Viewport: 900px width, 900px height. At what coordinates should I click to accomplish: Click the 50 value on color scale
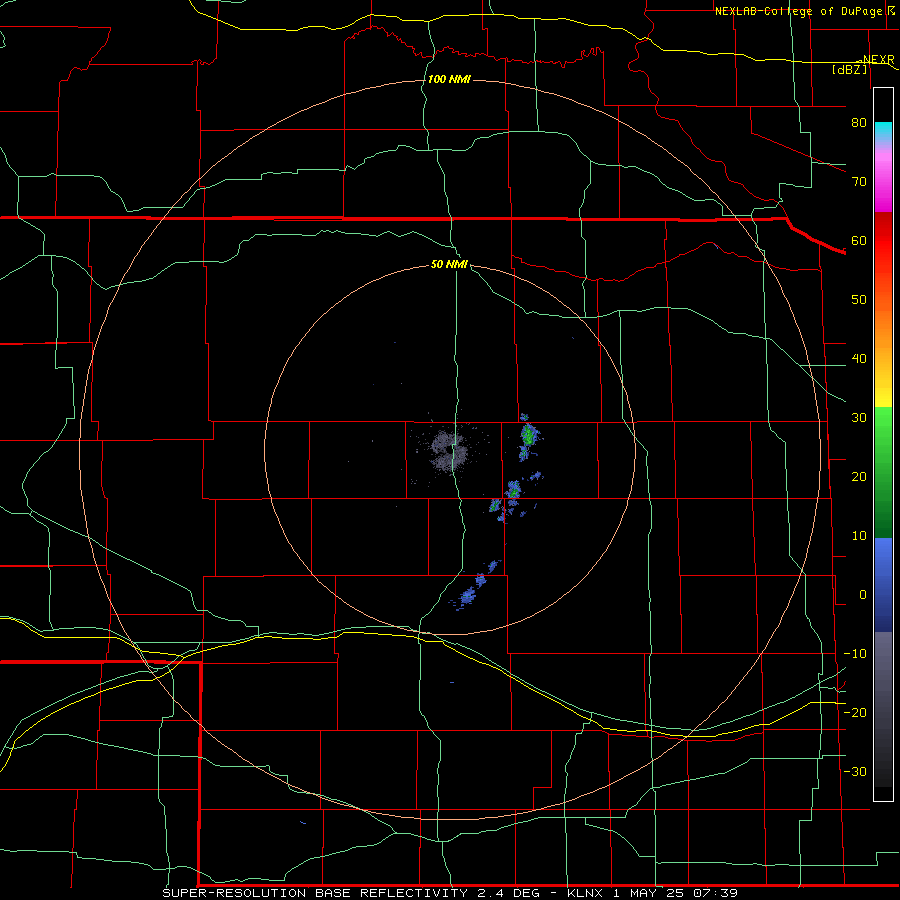(x=859, y=300)
